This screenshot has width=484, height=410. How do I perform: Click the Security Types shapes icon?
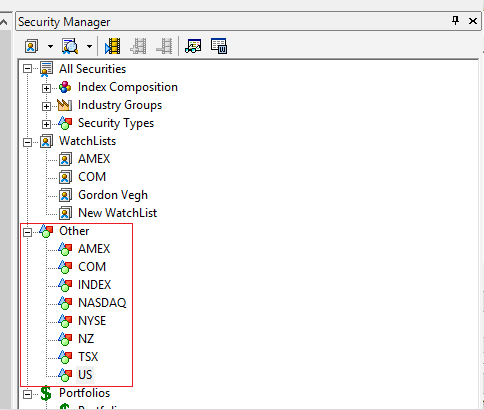click(65, 123)
